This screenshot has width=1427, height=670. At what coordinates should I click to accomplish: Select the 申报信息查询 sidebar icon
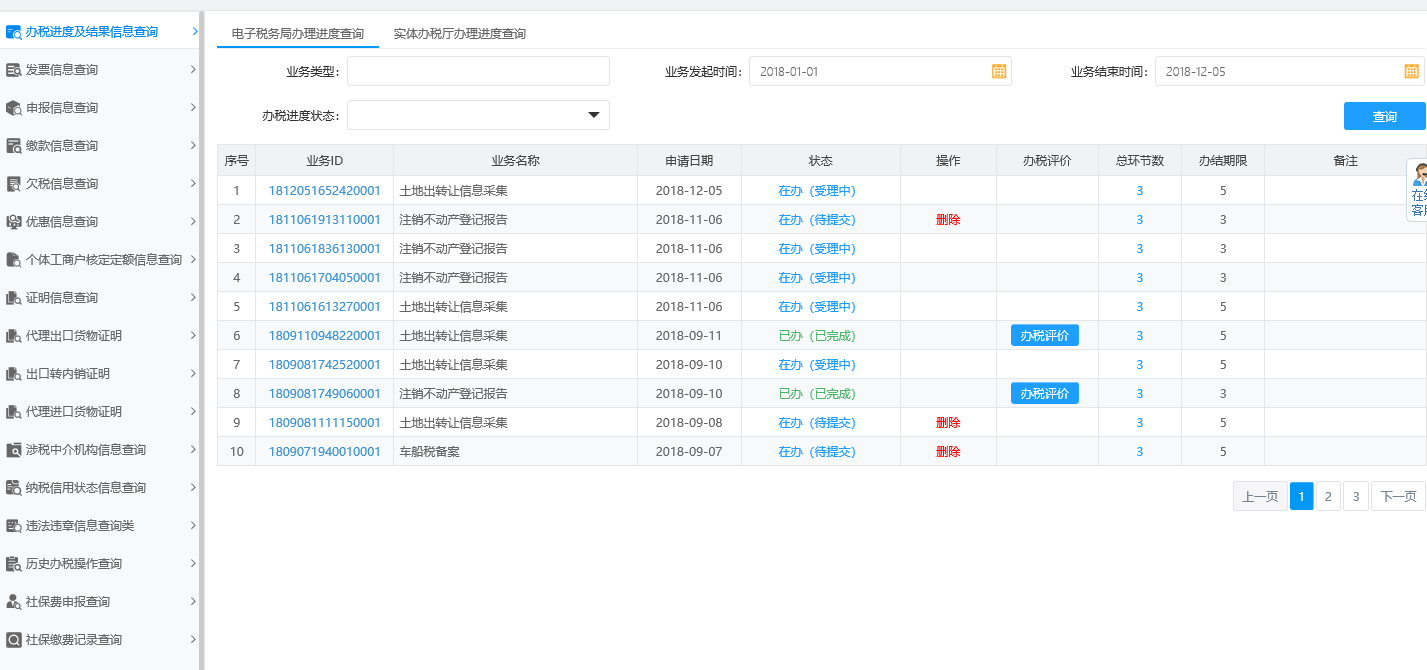pyautogui.click(x=14, y=107)
